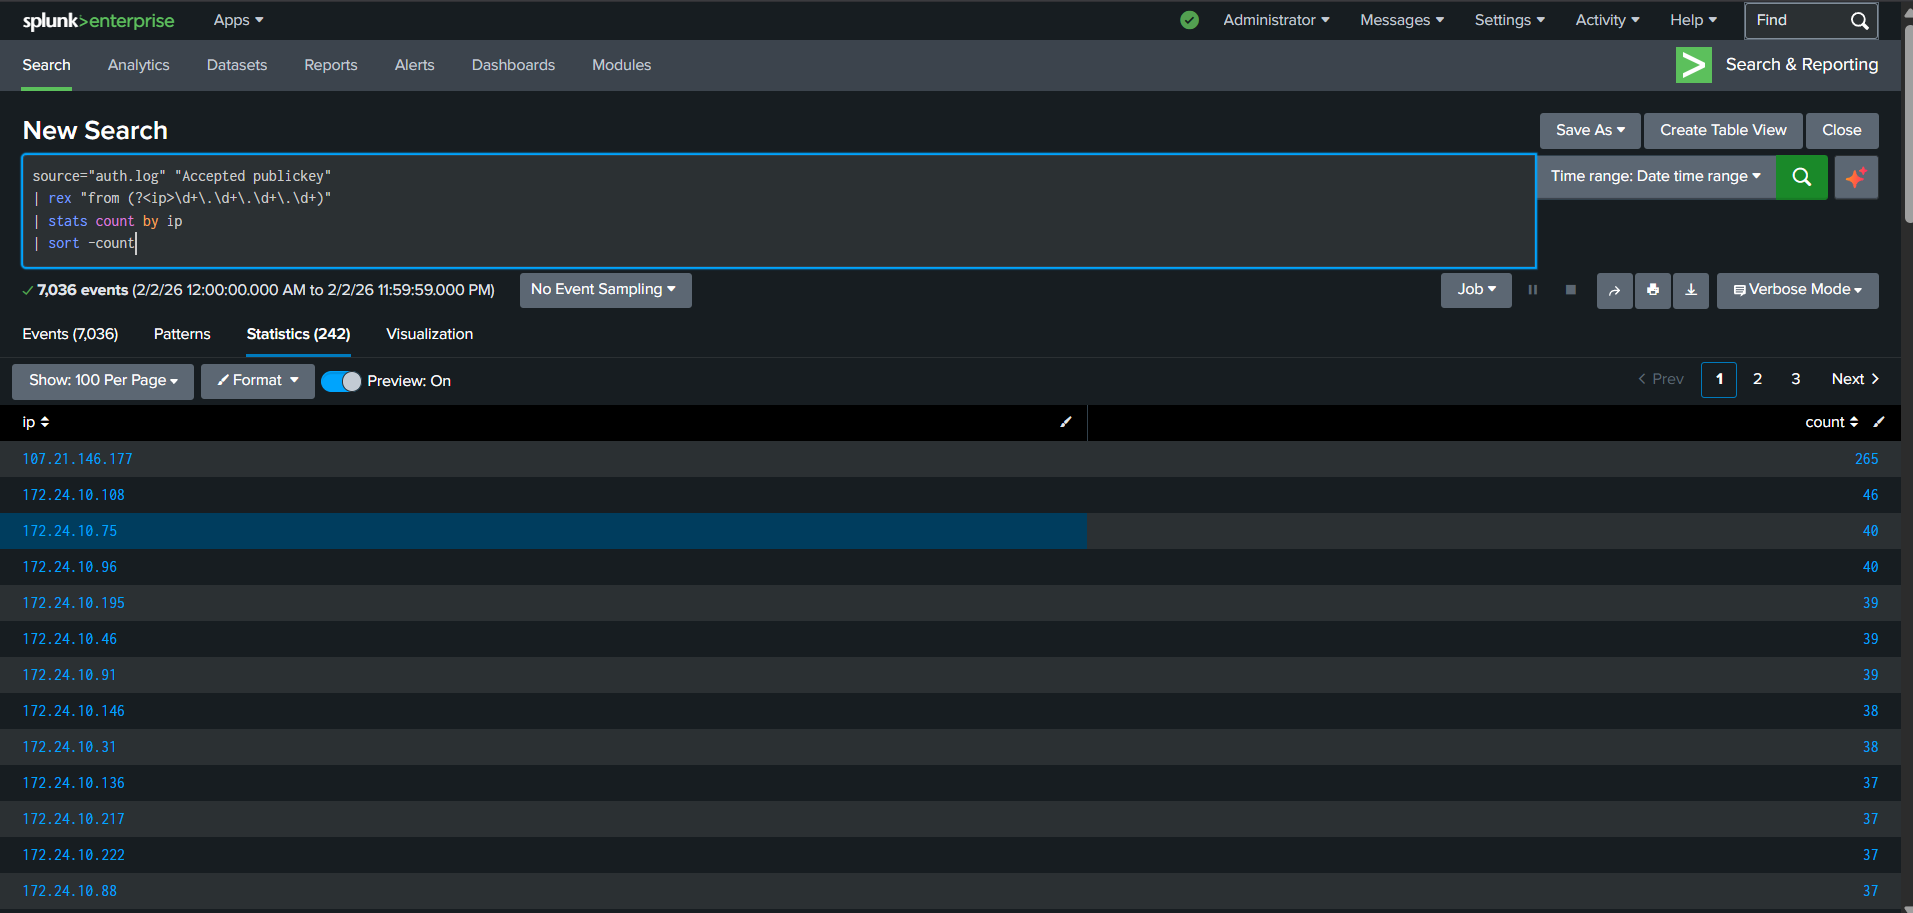Open the Modules tab
This screenshot has height=913, width=1913.
pos(622,65)
